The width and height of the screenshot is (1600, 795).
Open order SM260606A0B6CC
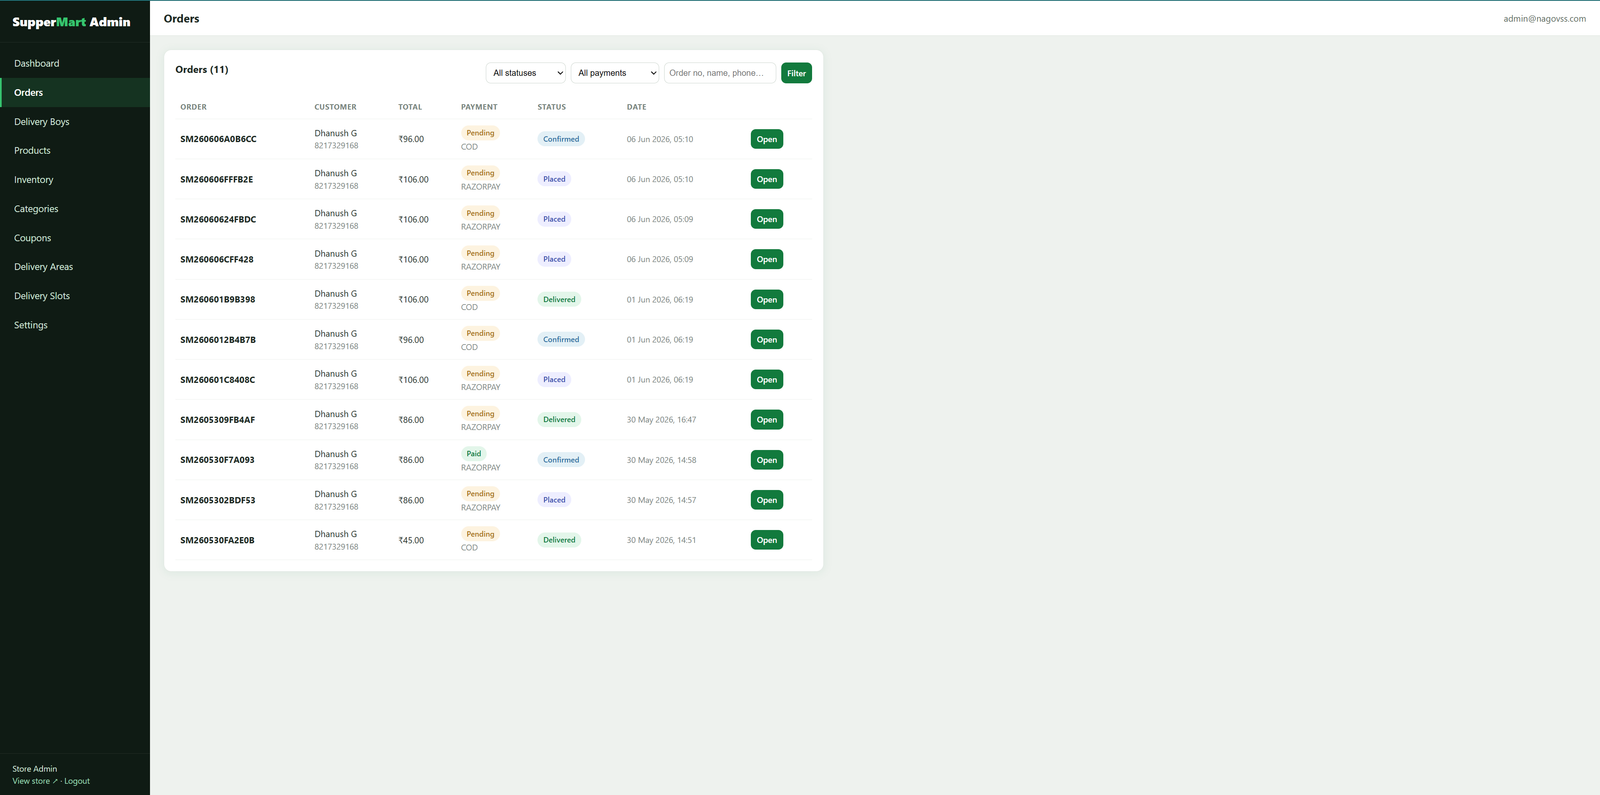pos(767,139)
